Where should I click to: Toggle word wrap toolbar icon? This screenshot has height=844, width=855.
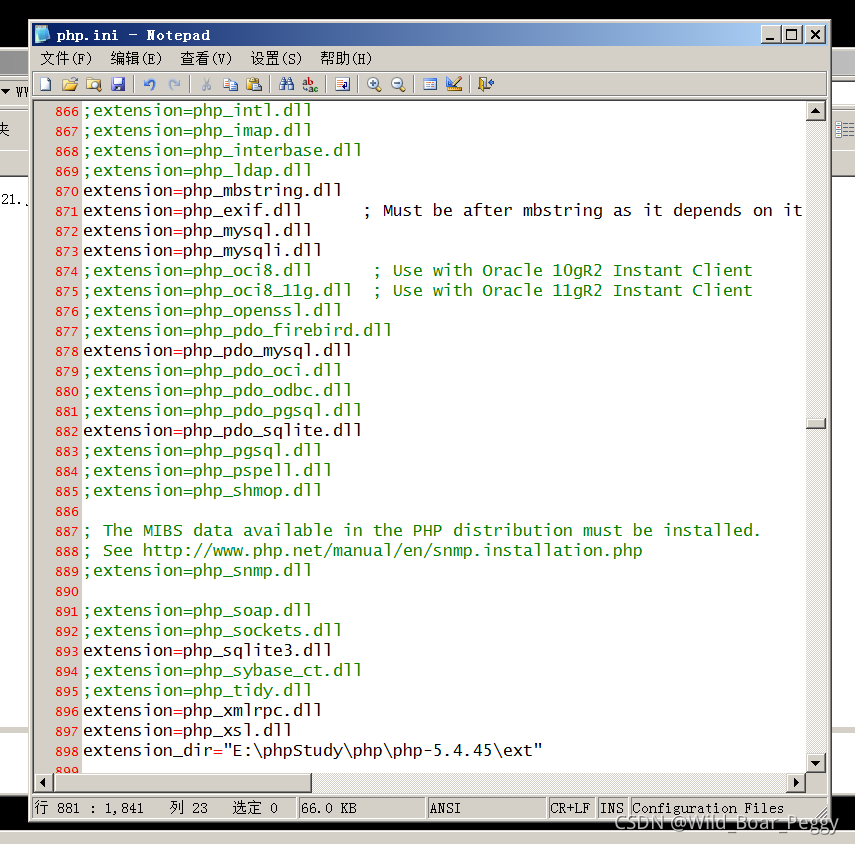(x=342, y=84)
